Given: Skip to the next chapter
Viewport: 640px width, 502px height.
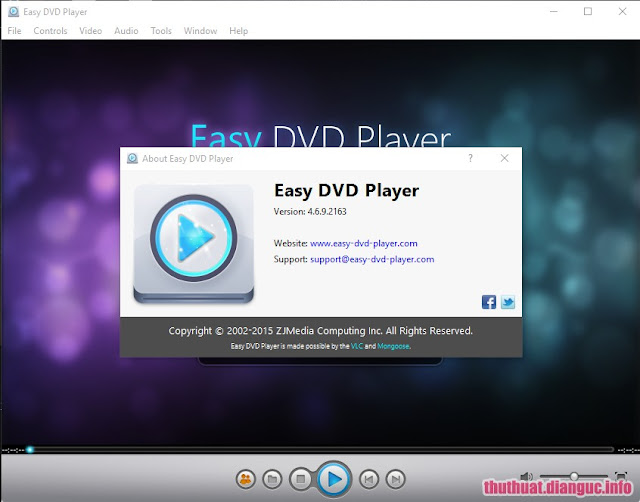Looking at the screenshot, I should point(396,479).
